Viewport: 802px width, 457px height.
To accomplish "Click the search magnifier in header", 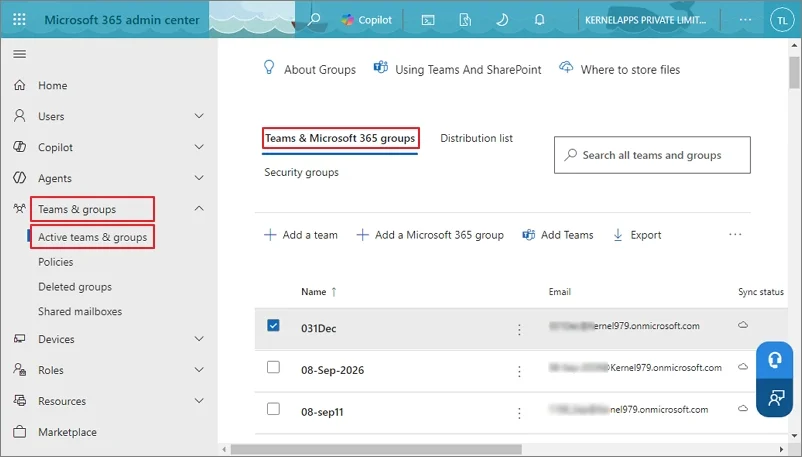I will pyautogui.click(x=314, y=20).
